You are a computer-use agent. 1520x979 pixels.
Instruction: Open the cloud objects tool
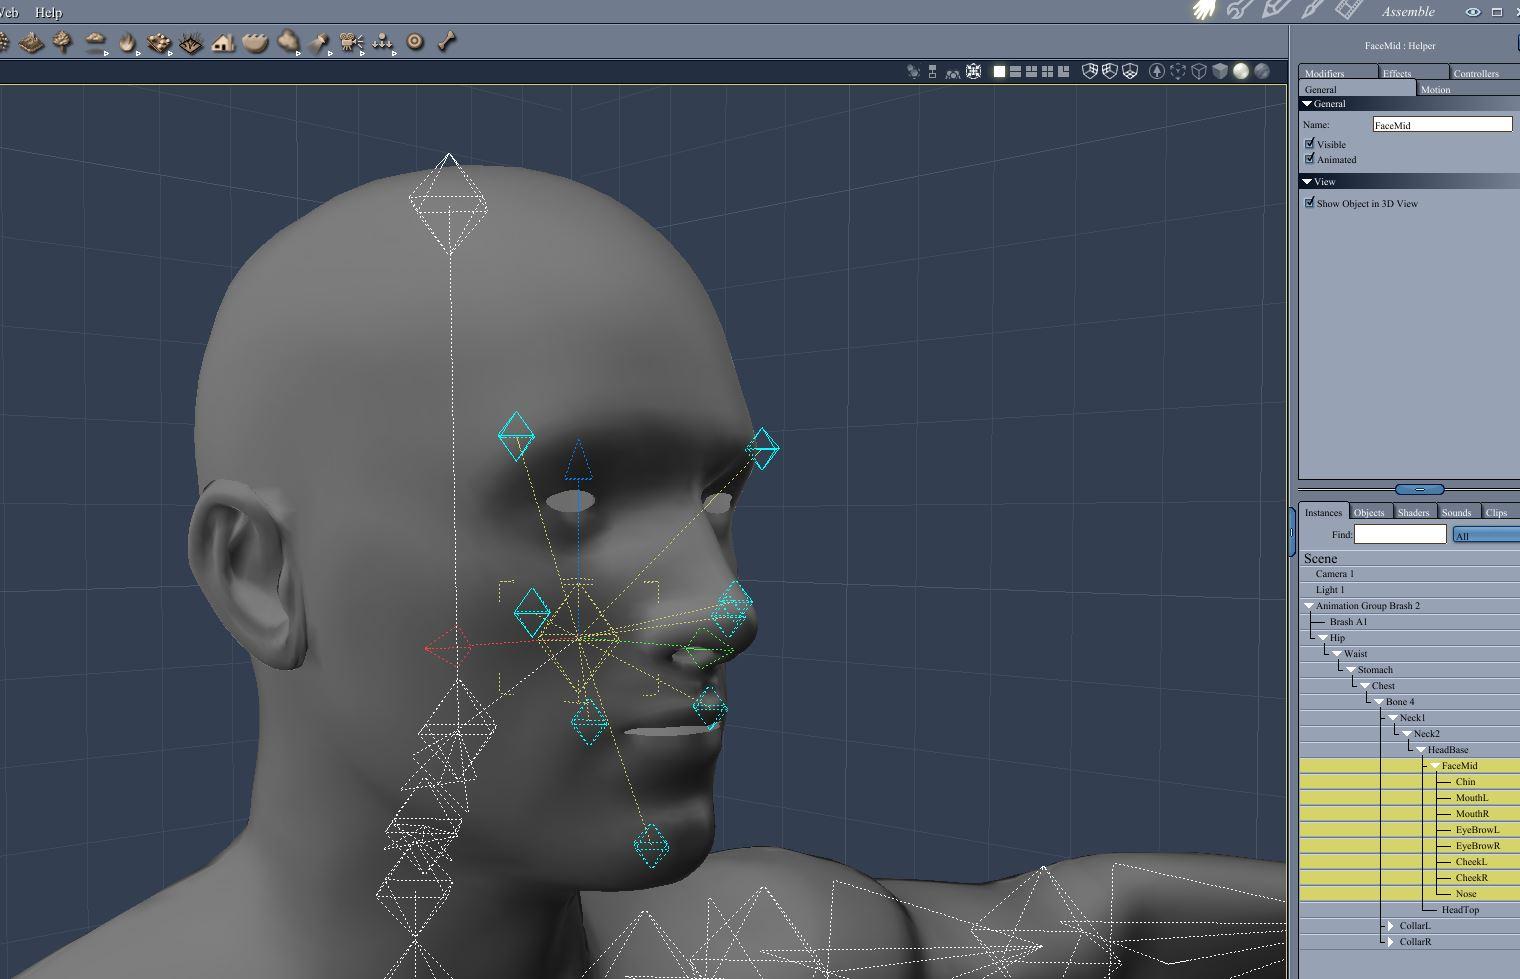95,42
